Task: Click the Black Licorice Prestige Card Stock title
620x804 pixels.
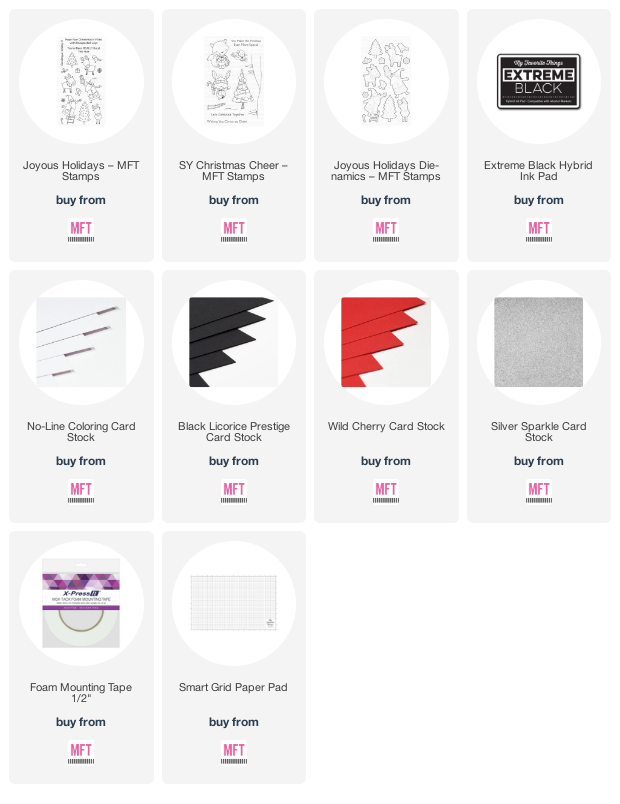Action: tap(234, 432)
